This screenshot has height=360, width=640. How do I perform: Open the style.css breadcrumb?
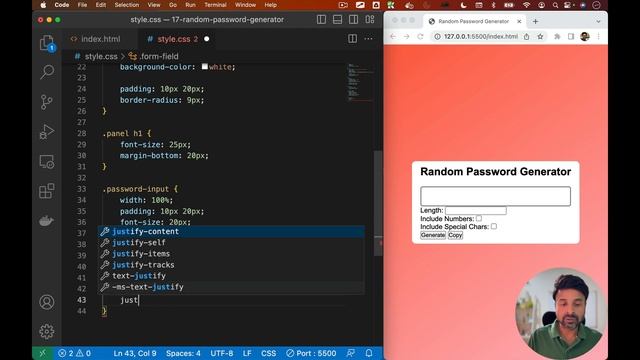click(96, 56)
